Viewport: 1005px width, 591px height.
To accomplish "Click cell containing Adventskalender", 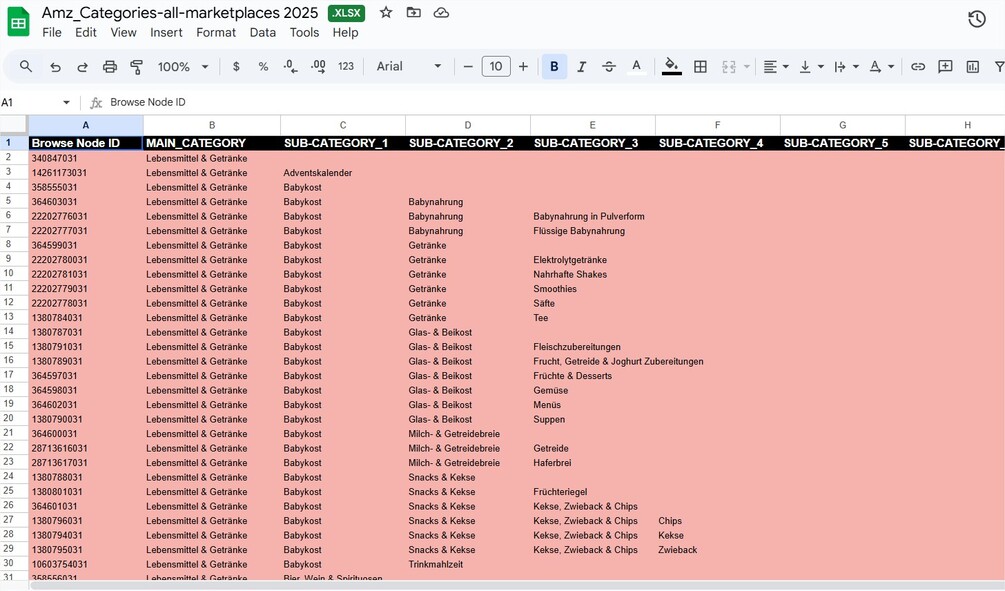I will click(x=342, y=172).
